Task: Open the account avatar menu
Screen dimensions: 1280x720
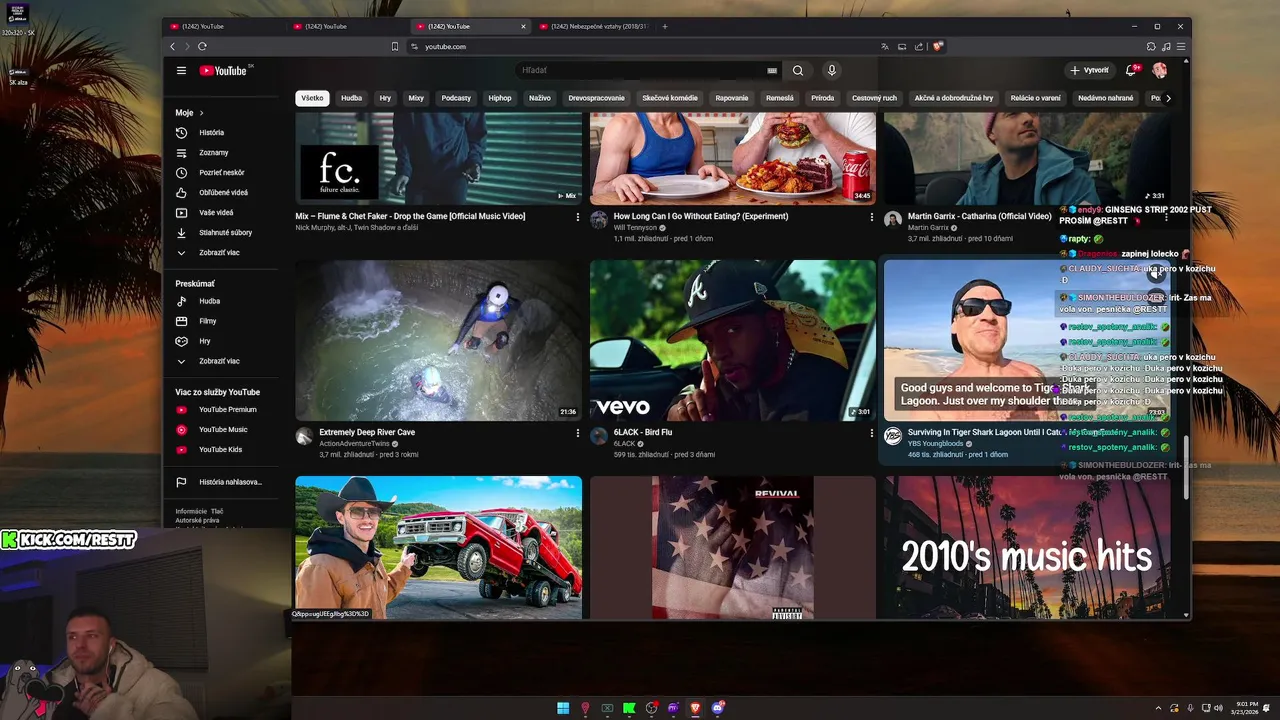Action: click(x=1159, y=70)
